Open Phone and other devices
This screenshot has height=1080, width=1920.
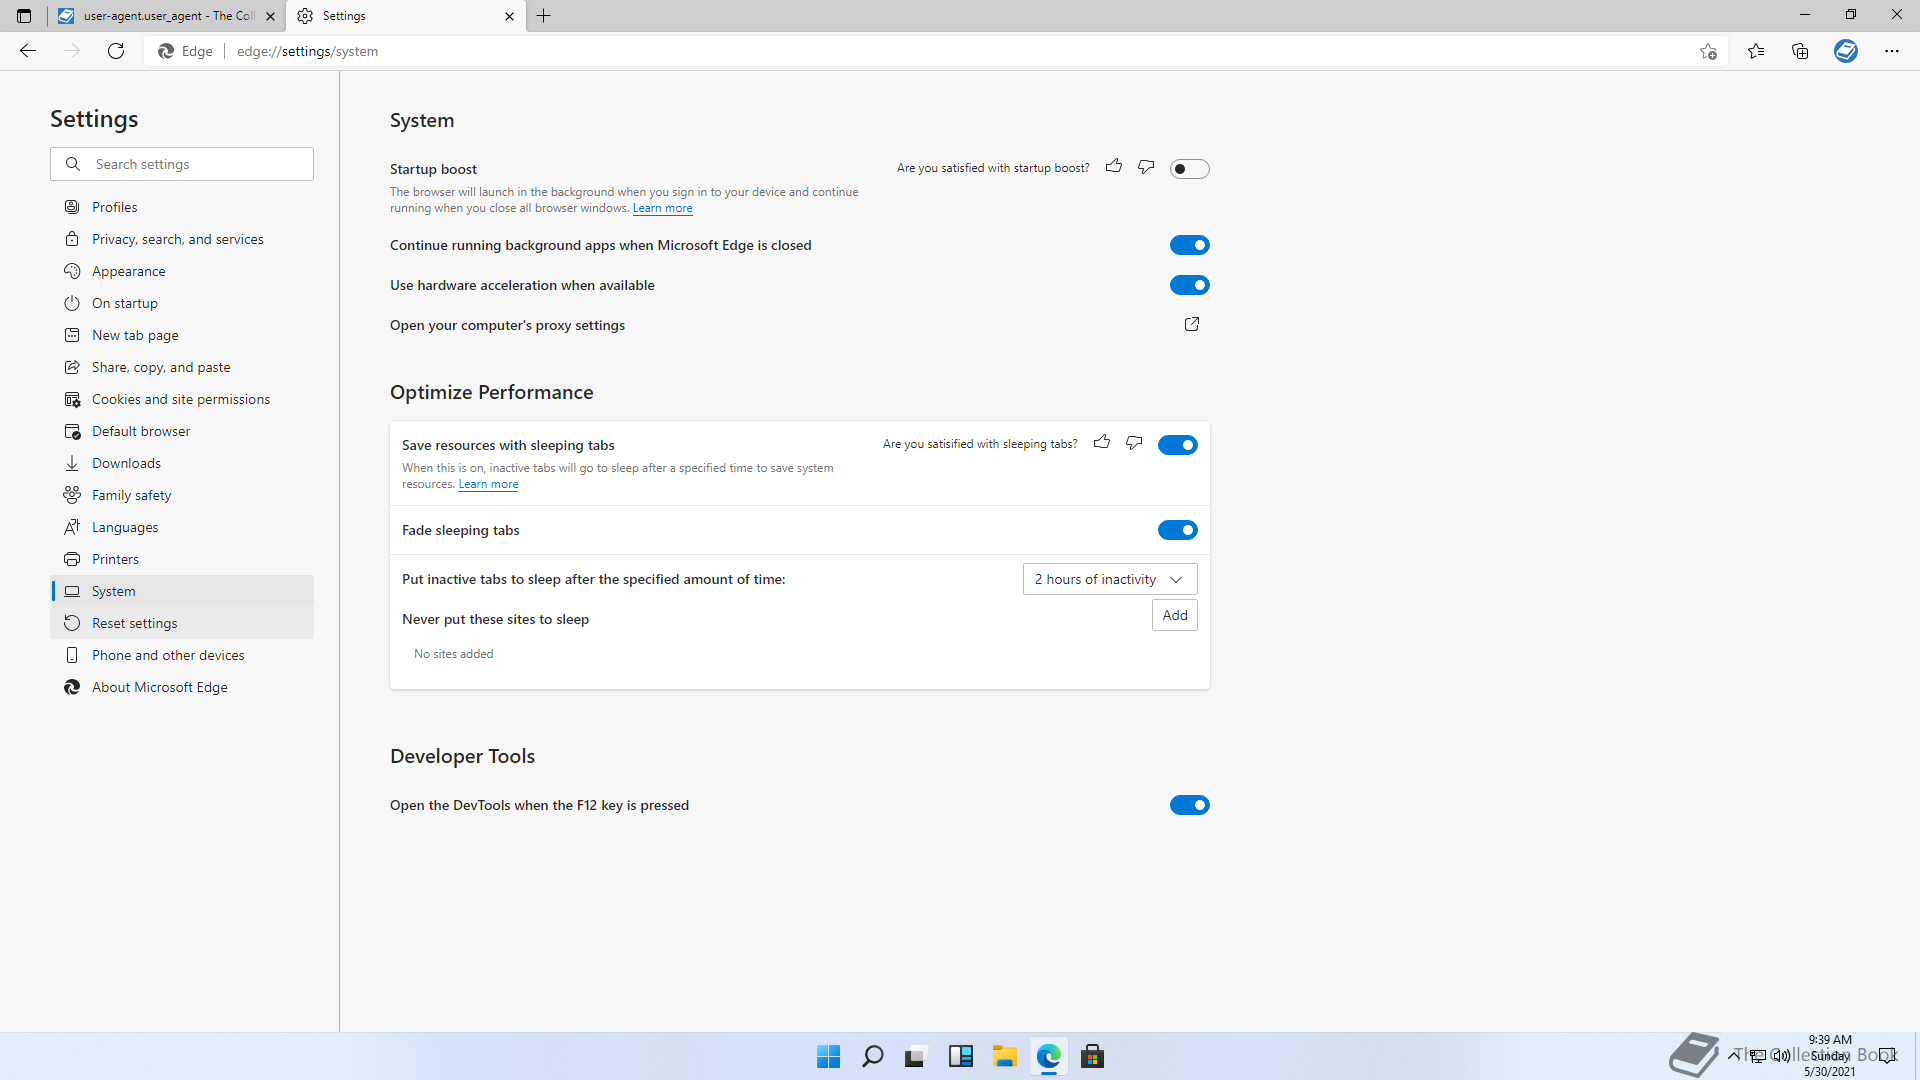point(182,655)
